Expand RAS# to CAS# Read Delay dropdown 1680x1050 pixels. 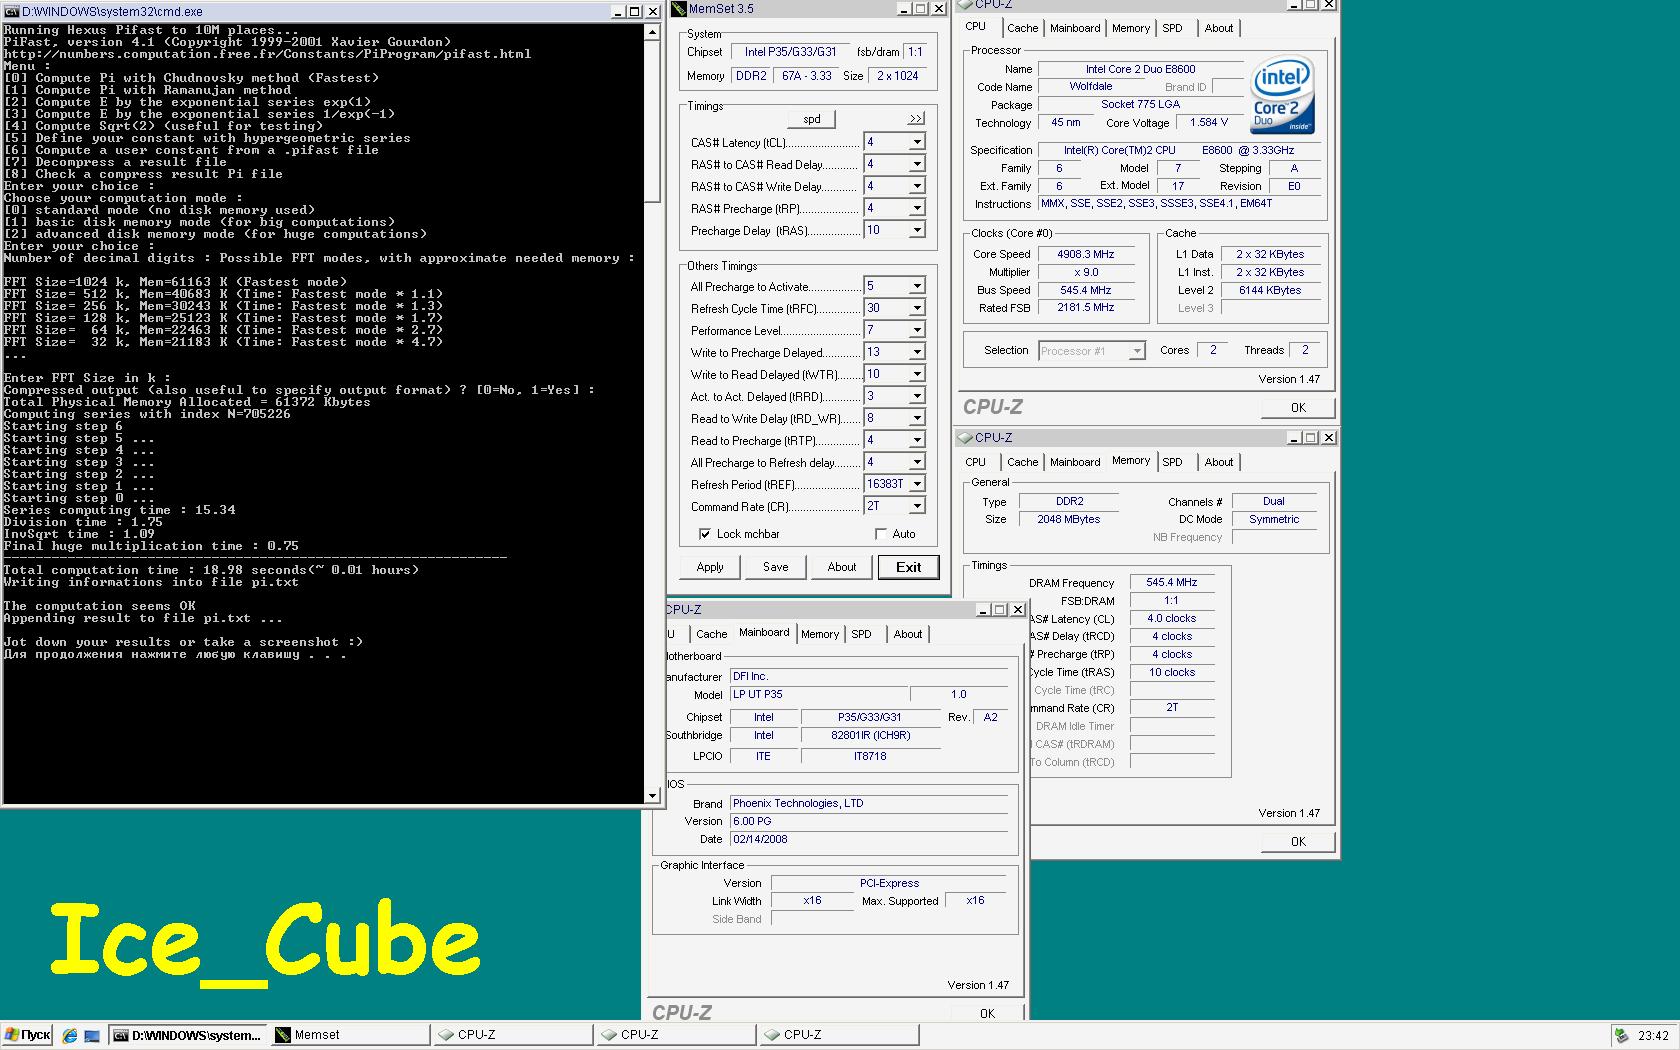[916, 164]
